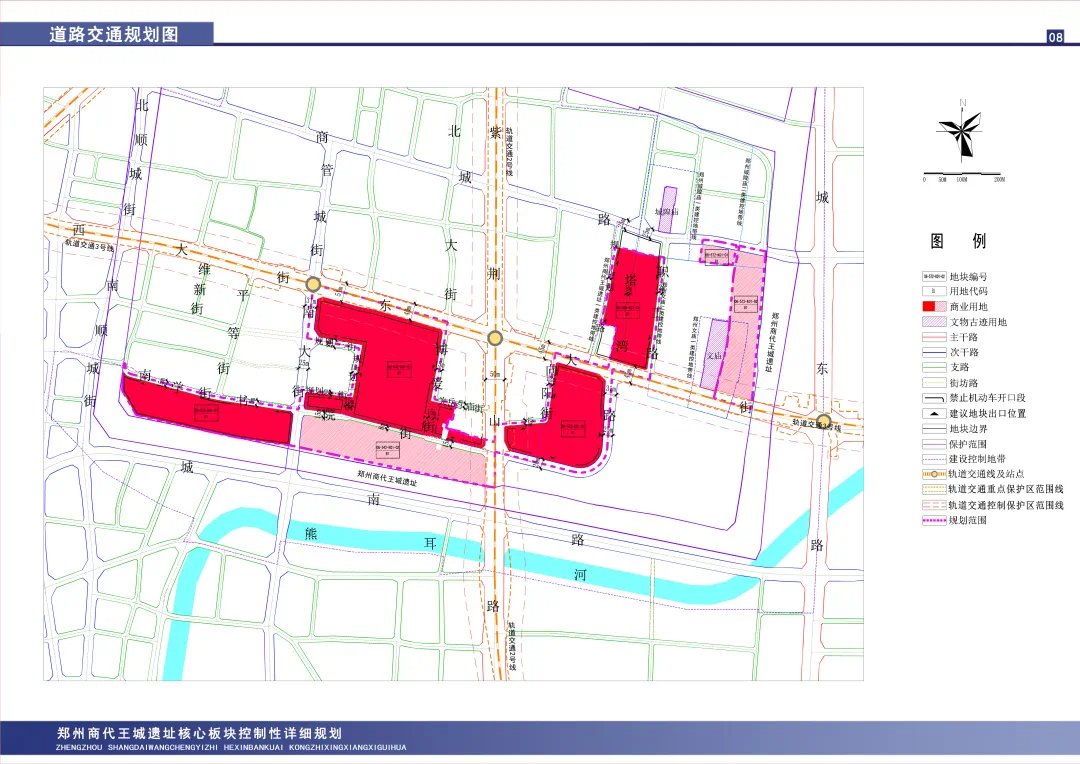Click the 河 character on the river
Screen dimensions: 1080x764
point(581,575)
